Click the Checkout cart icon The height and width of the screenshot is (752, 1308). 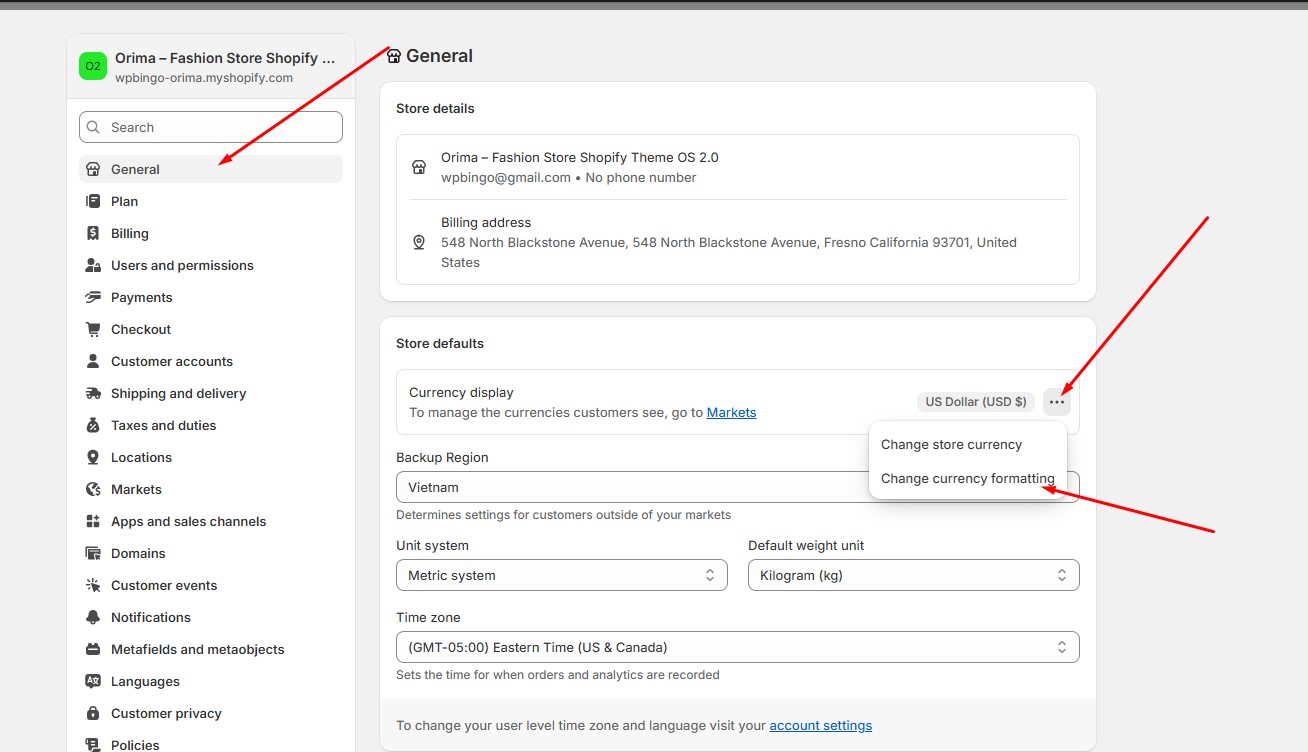93,329
